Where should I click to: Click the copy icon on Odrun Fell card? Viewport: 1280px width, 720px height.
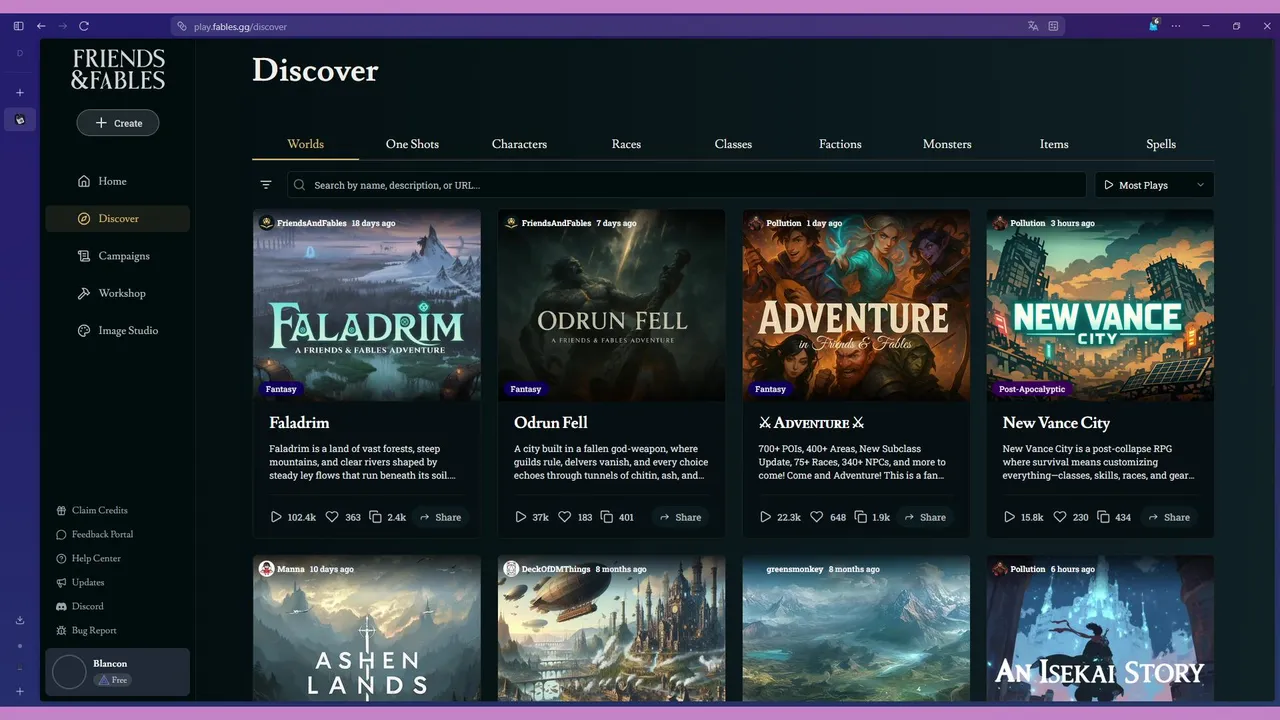pyautogui.click(x=607, y=517)
